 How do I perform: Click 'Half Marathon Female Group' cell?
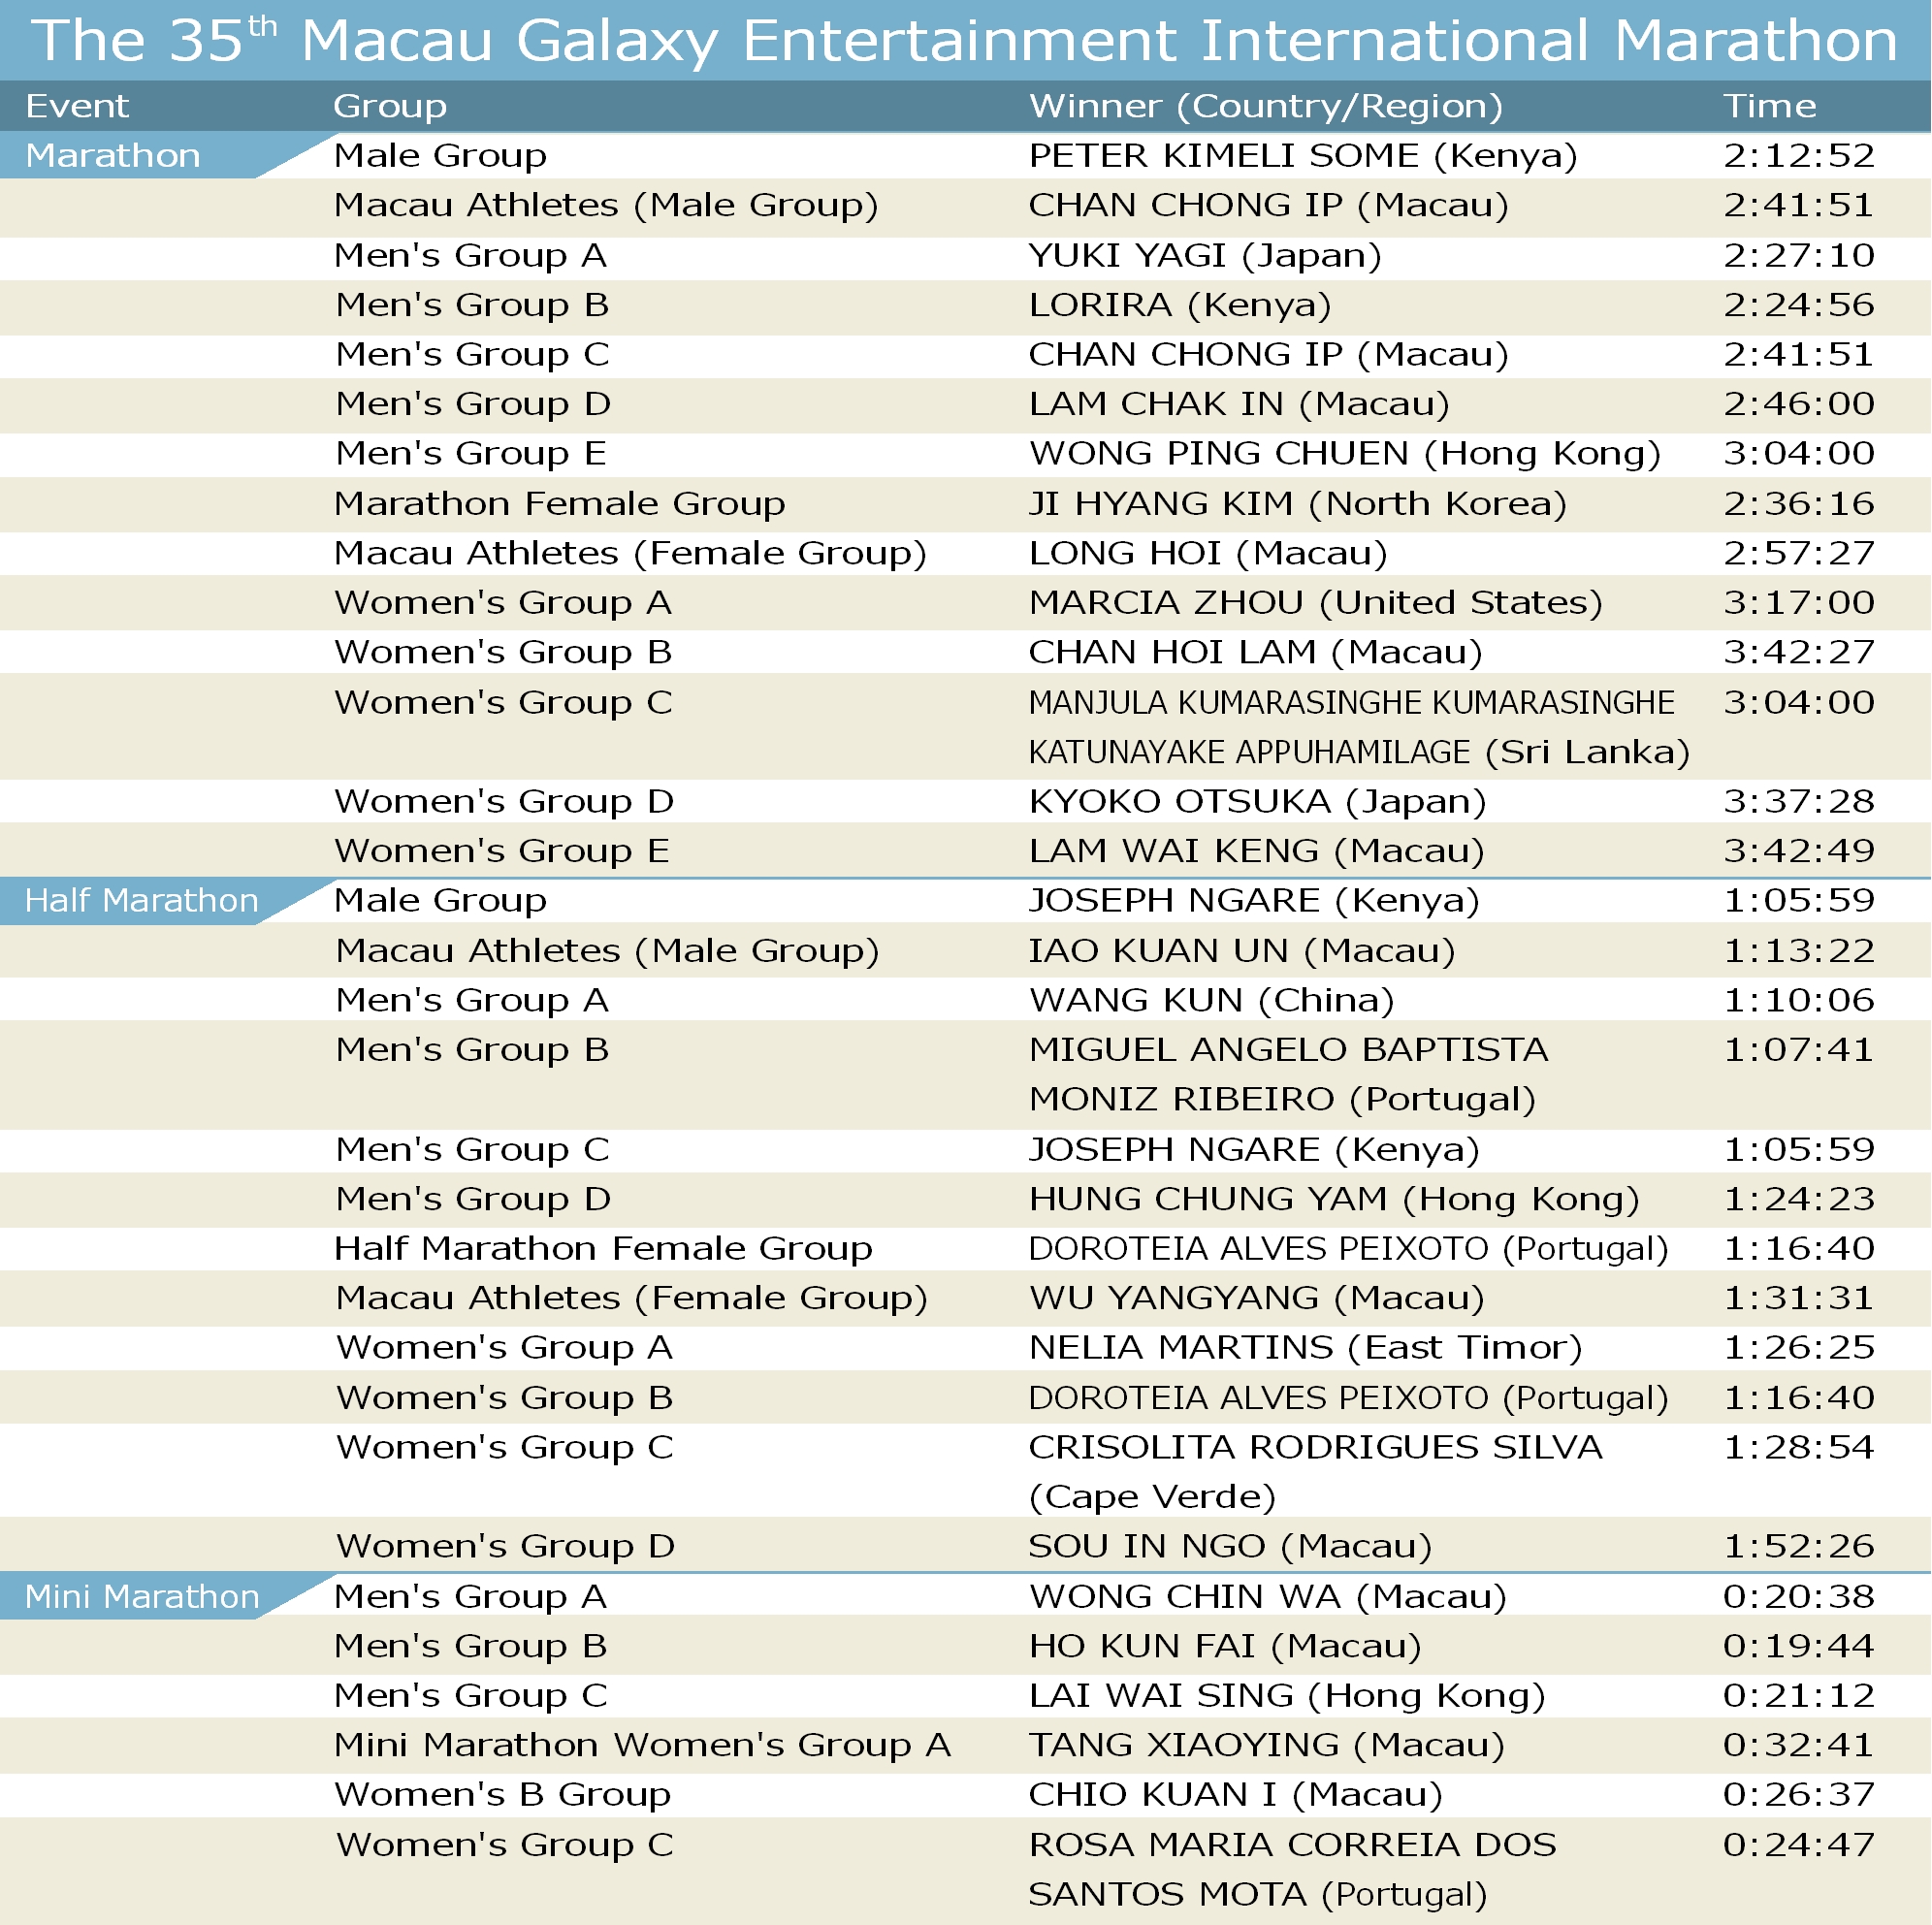(603, 1248)
